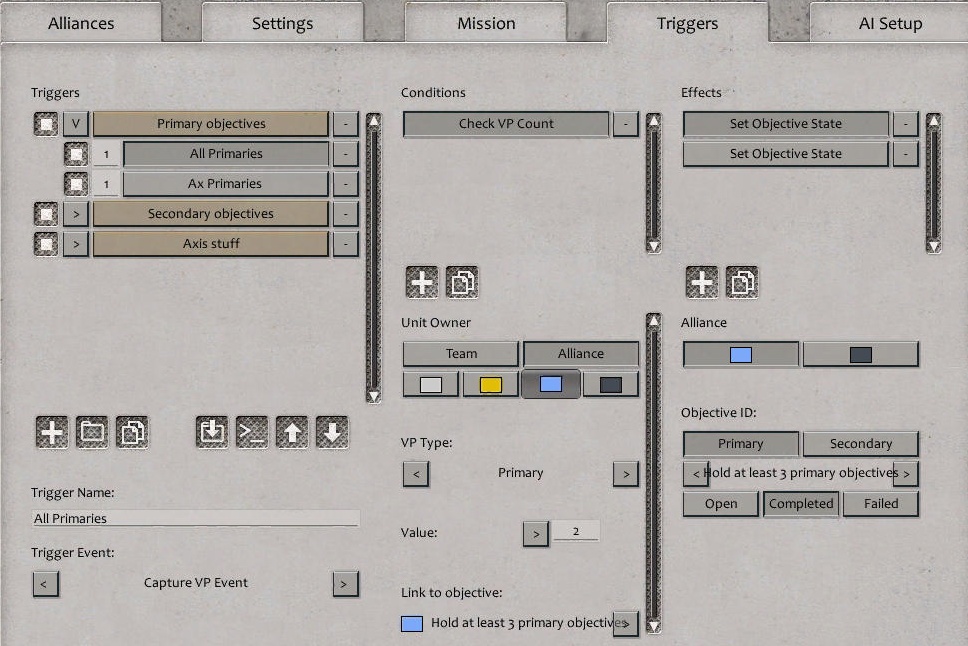Expand the Primary objectives trigger group
This screenshot has width=968, height=646.
coord(76,123)
